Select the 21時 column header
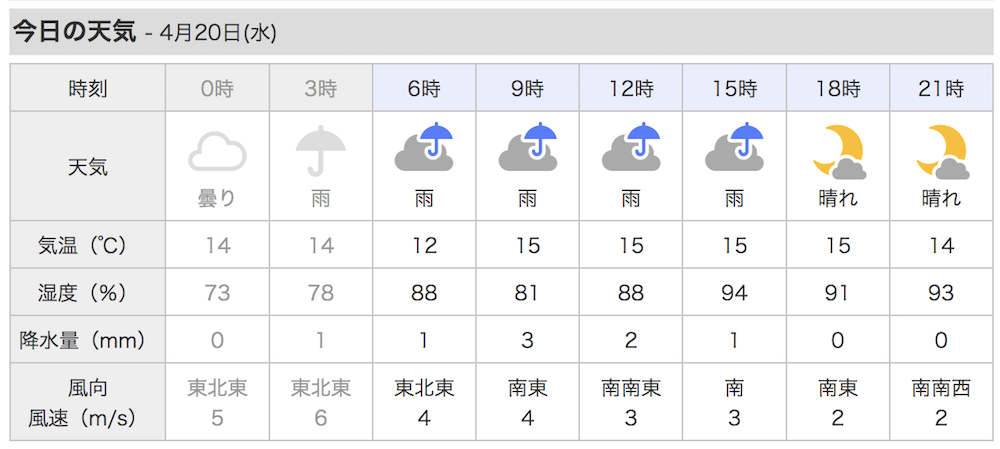The height and width of the screenshot is (449, 1000). (941, 88)
